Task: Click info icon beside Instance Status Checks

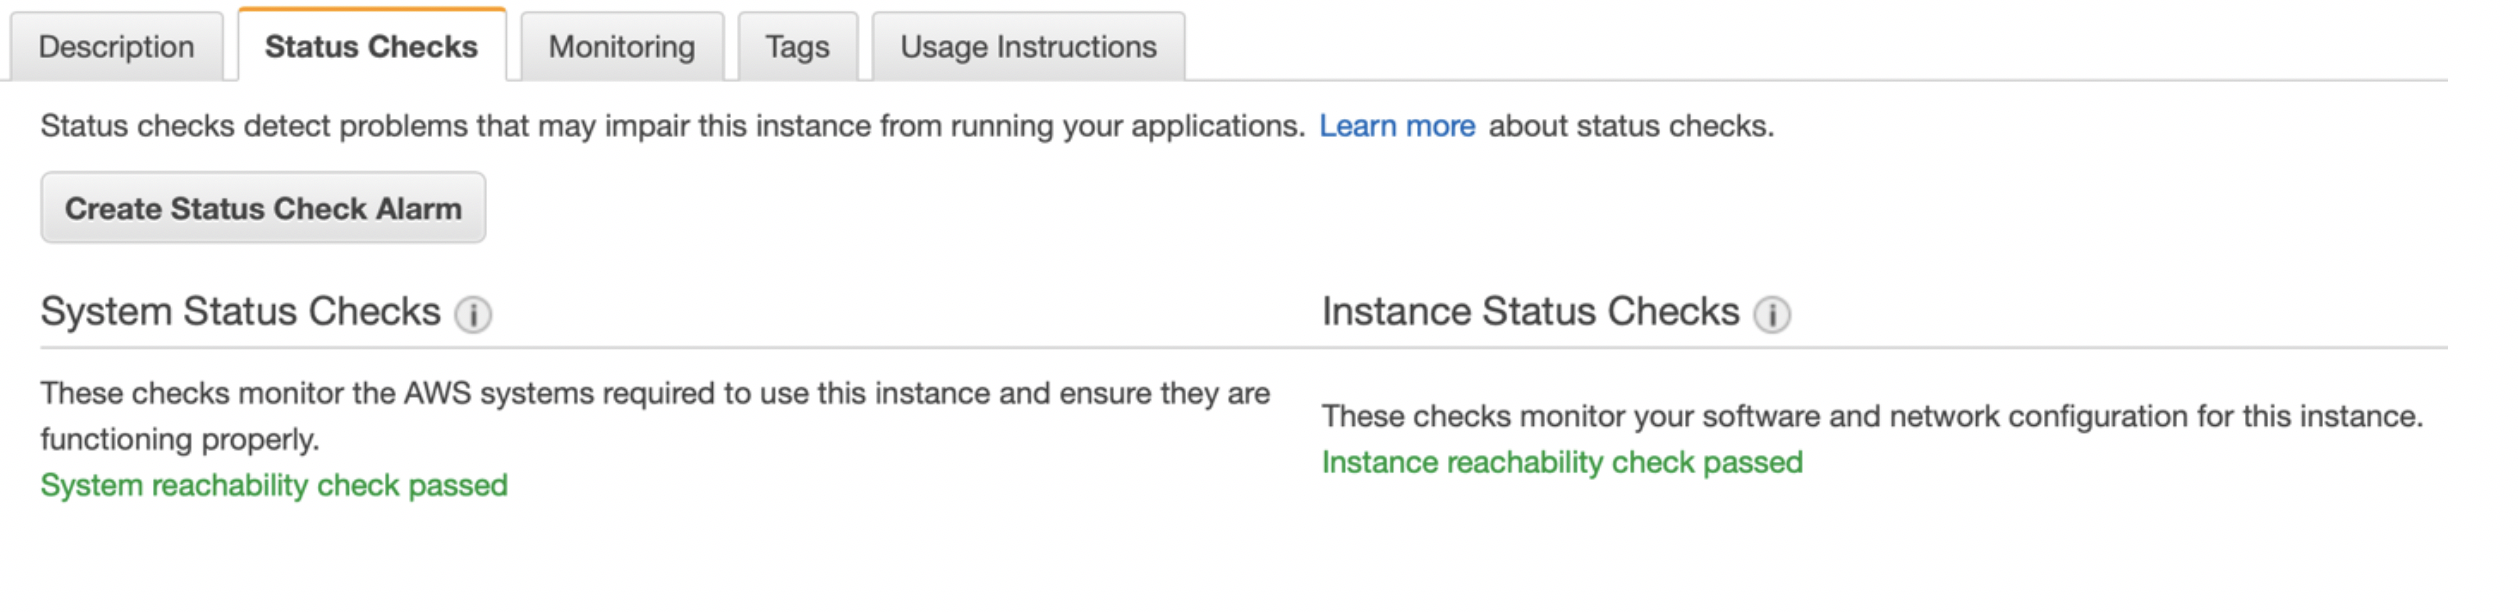Action: click(1771, 314)
